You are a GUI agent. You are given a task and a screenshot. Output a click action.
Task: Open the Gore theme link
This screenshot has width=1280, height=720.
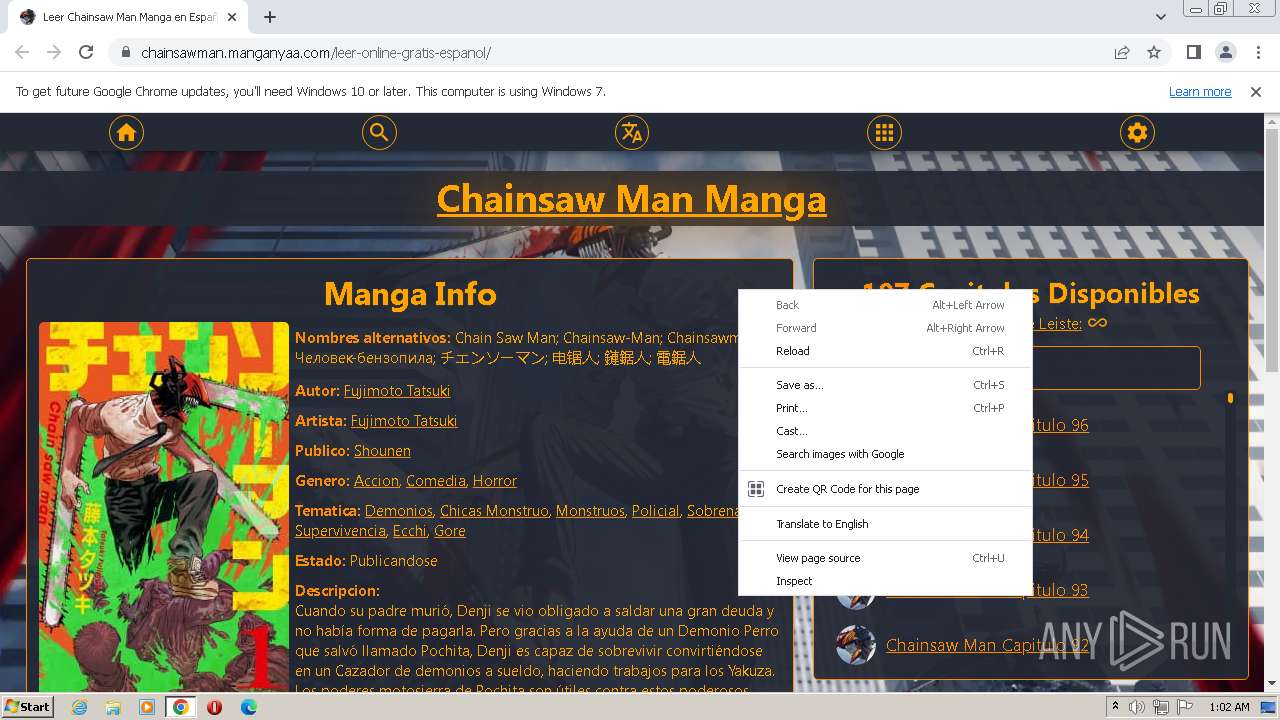(449, 531)
